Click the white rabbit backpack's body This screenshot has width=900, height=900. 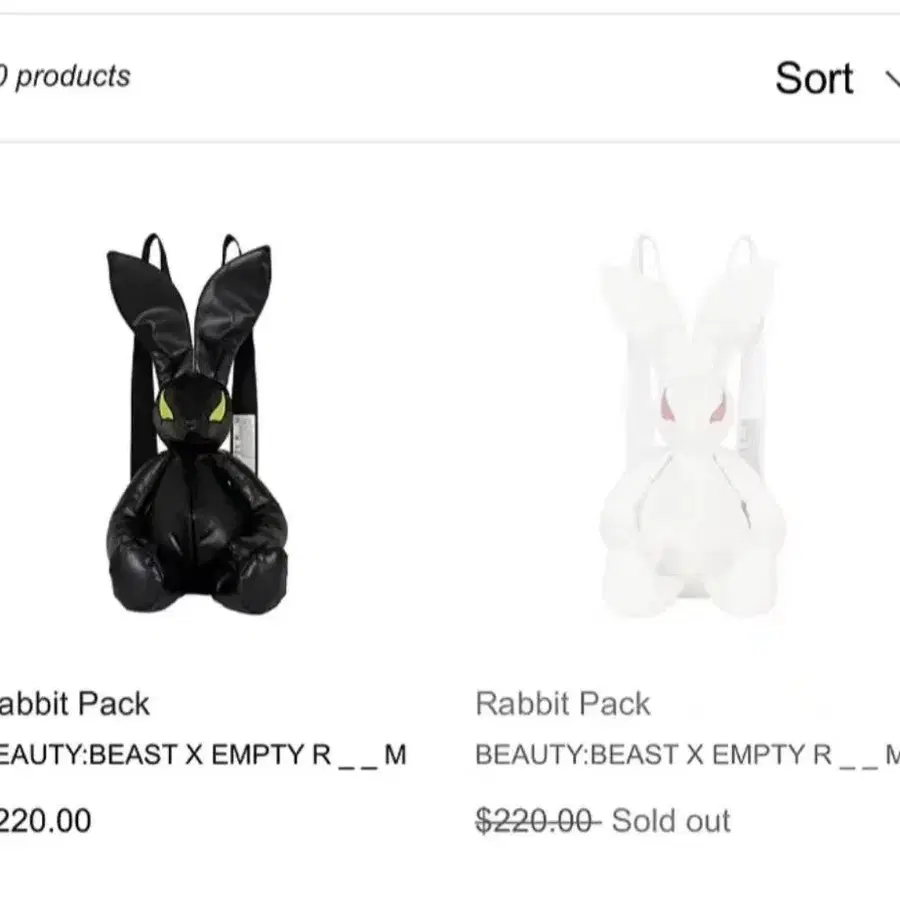tap(692, 534)
